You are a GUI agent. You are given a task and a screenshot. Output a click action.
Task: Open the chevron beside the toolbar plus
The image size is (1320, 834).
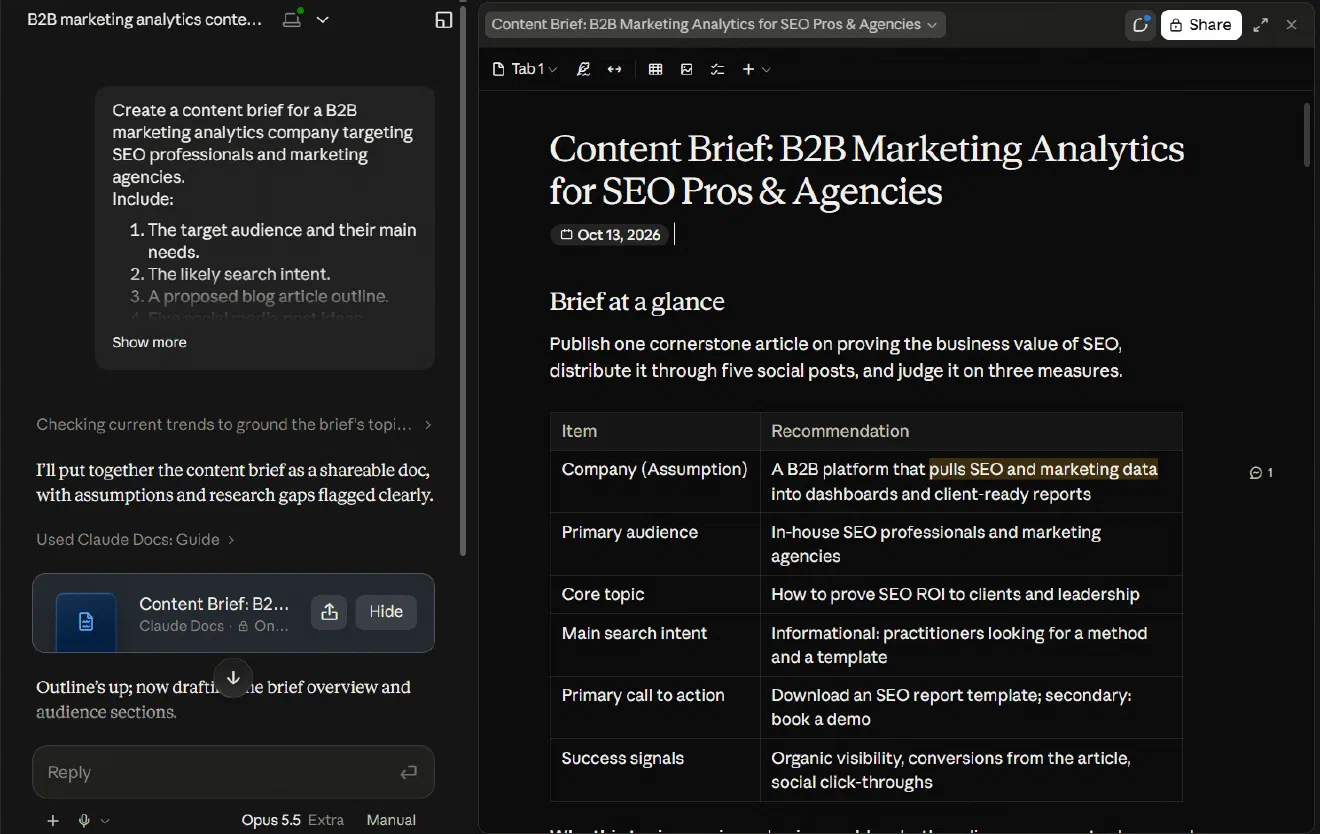(767, 69)
